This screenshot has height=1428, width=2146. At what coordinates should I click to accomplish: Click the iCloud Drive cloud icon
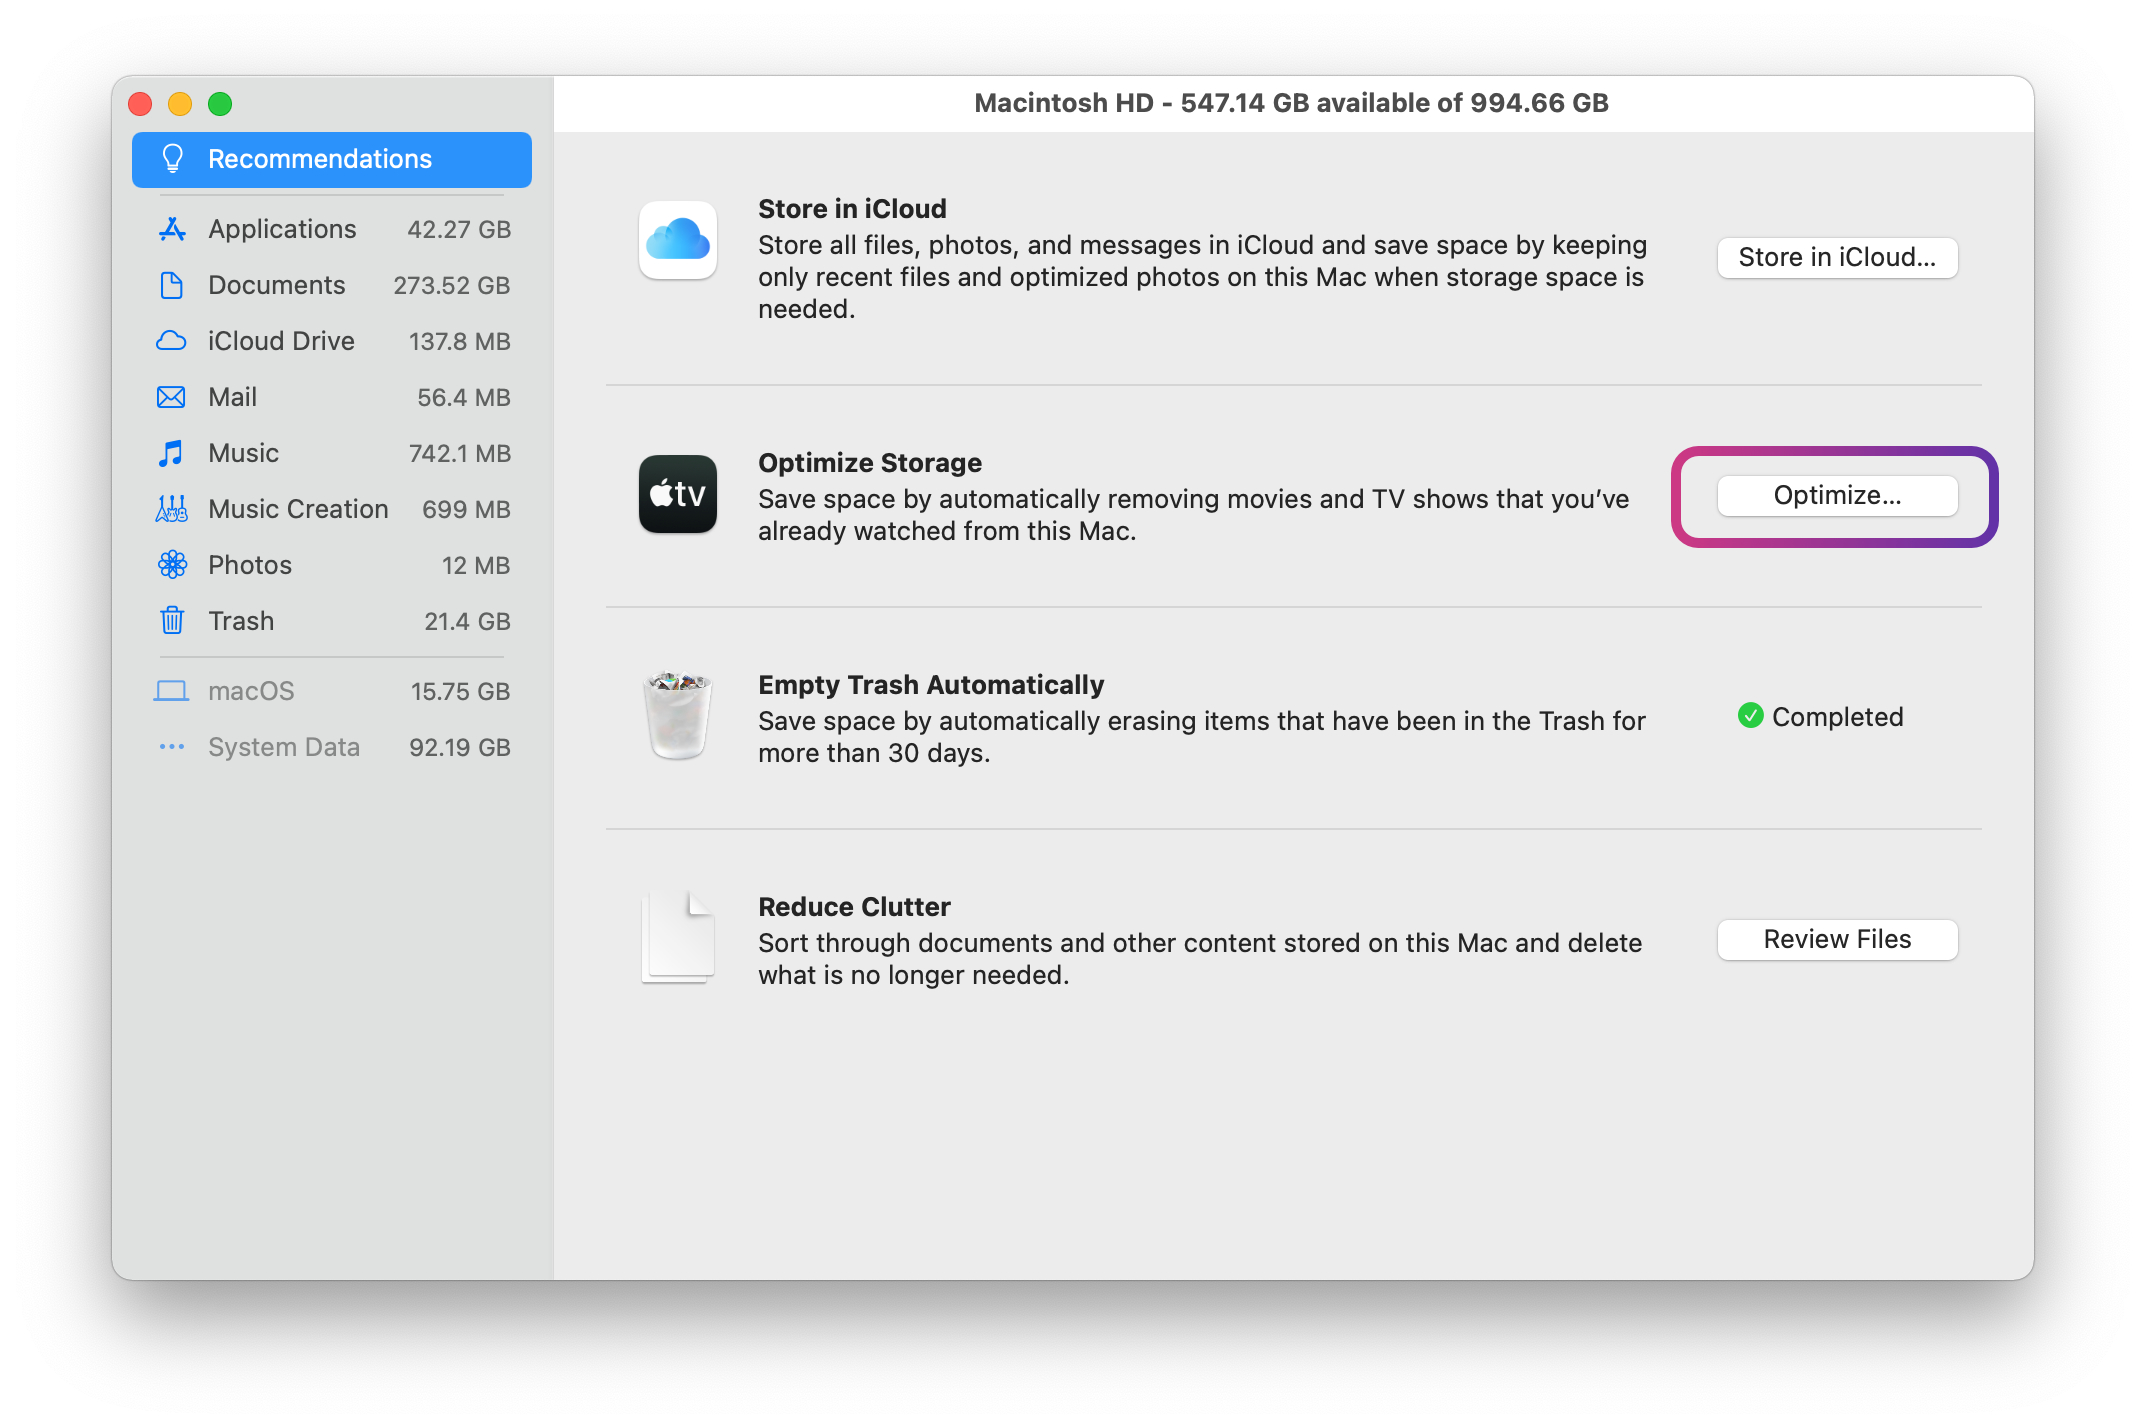(x=172, y=341)
